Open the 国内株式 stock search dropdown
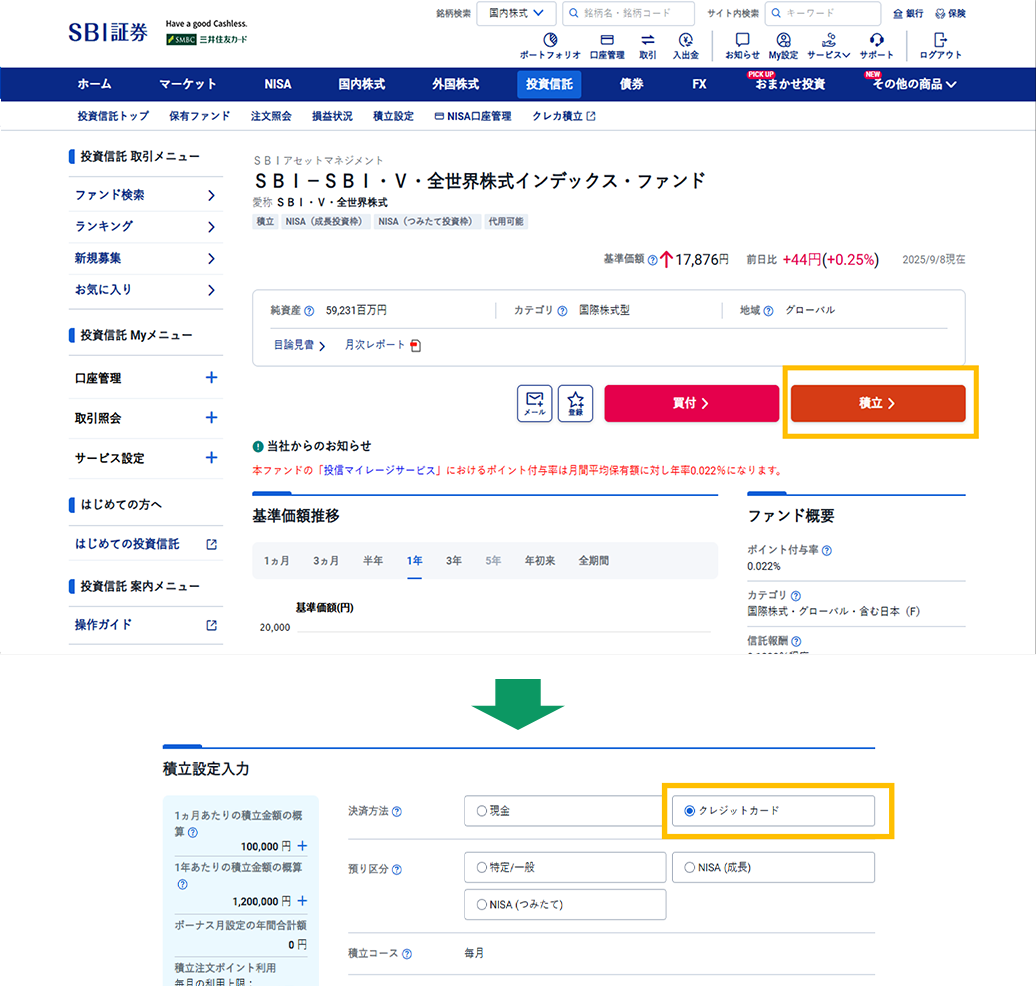Viewport: 1036px width, 986px height. [516, 13]
